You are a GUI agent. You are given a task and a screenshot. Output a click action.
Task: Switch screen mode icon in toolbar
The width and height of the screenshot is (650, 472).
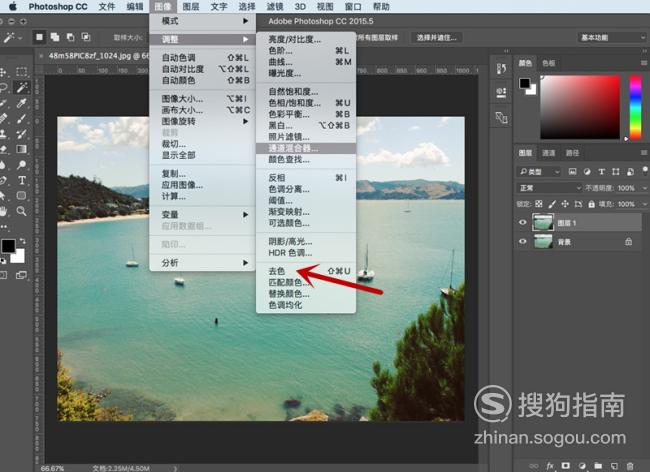21,275
